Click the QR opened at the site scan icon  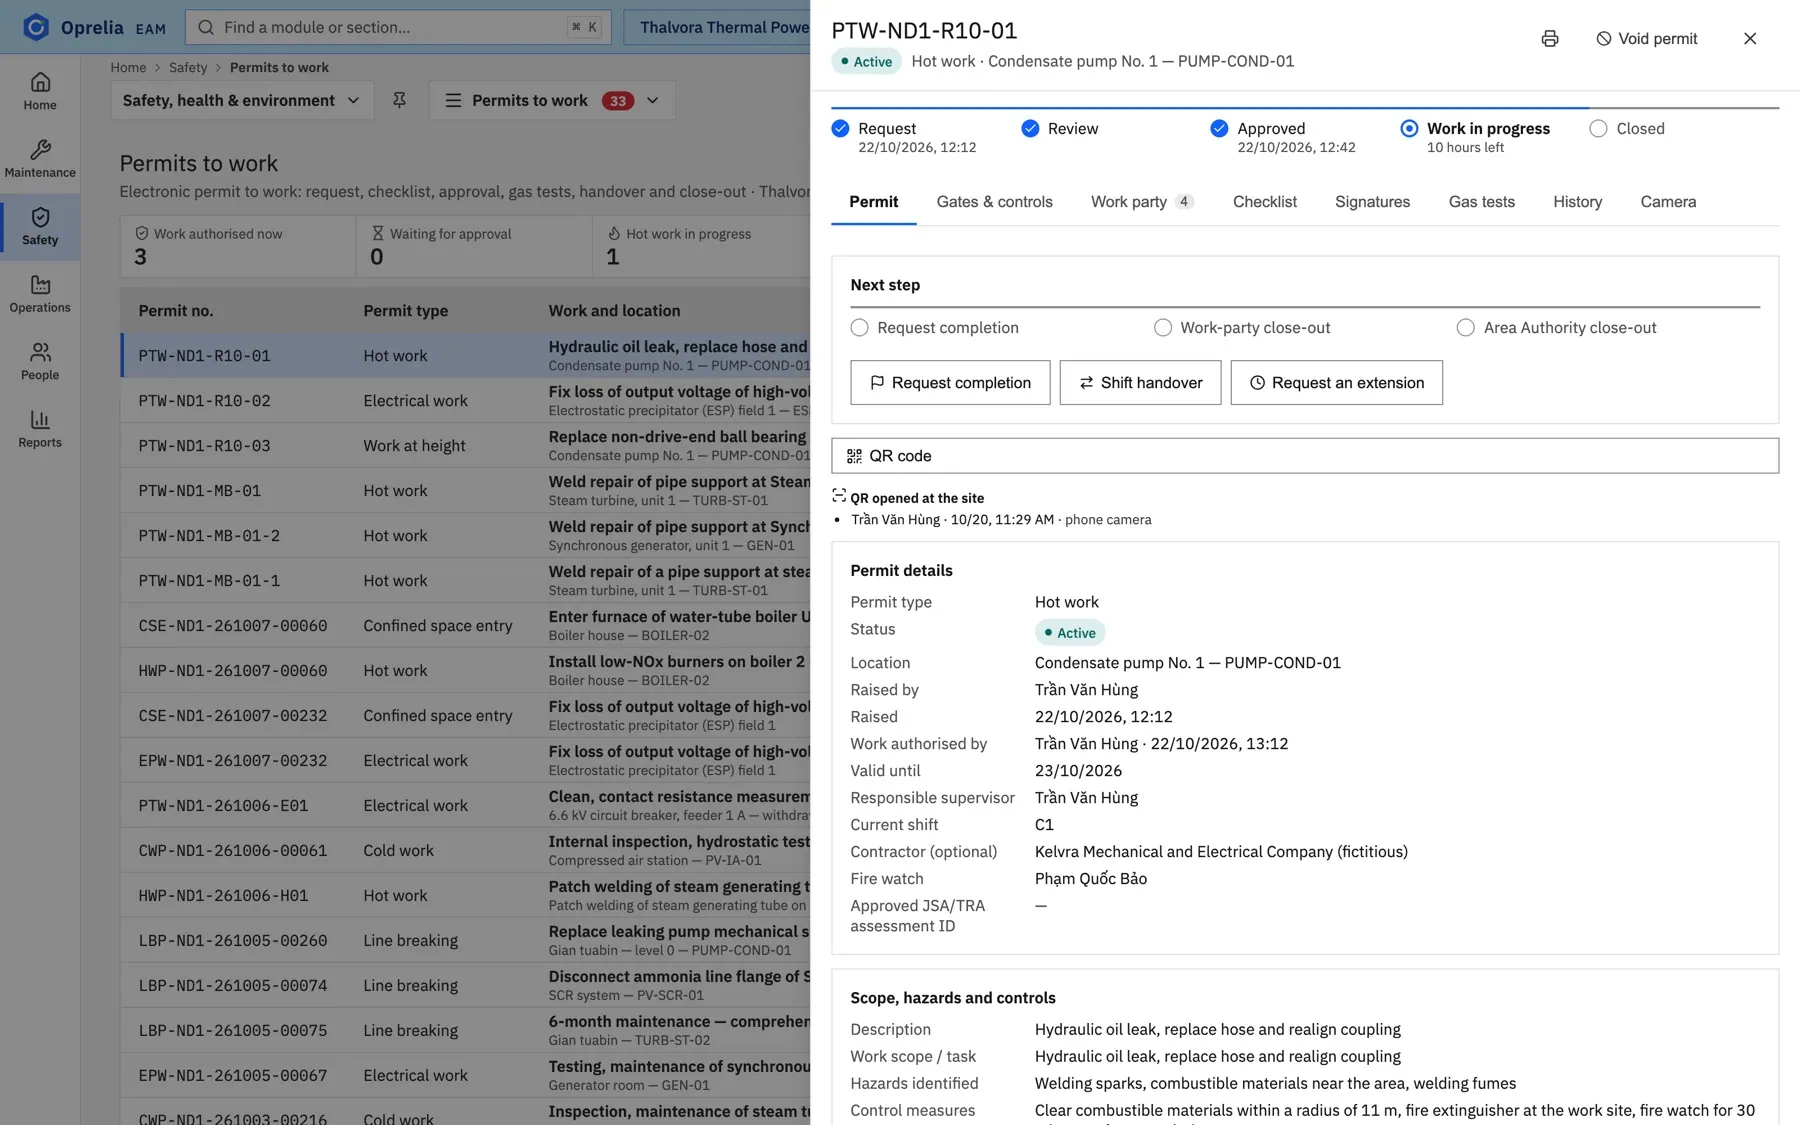coord(839,496)
